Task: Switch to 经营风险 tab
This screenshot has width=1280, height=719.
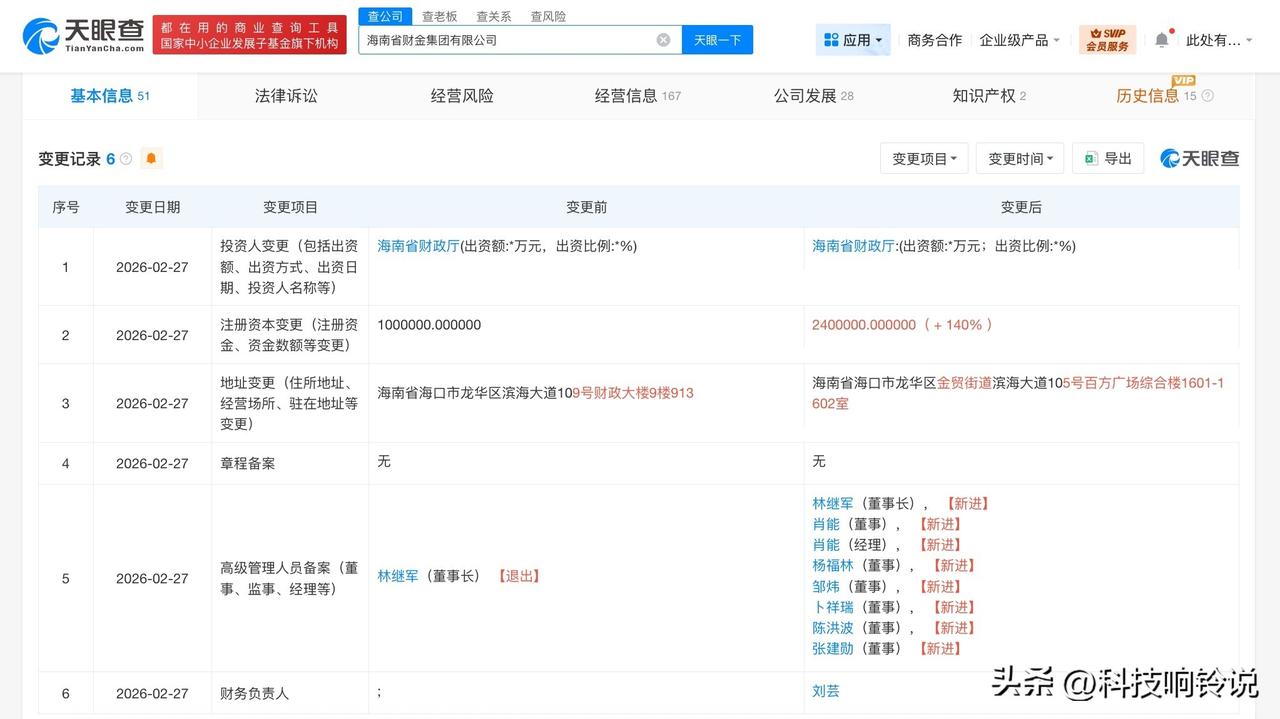Action: pos(462,96)
